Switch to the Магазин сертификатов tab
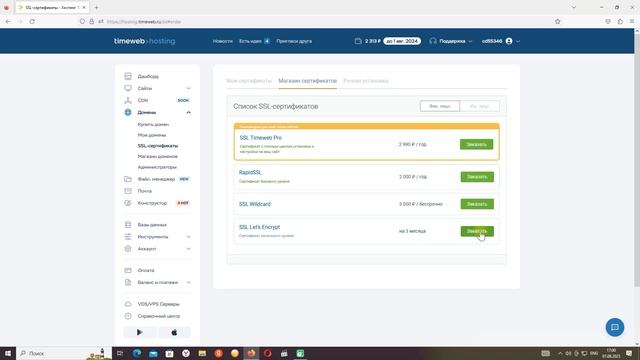Screen dimensions: 640x360 pyautogui.click(x=308, y=81)
